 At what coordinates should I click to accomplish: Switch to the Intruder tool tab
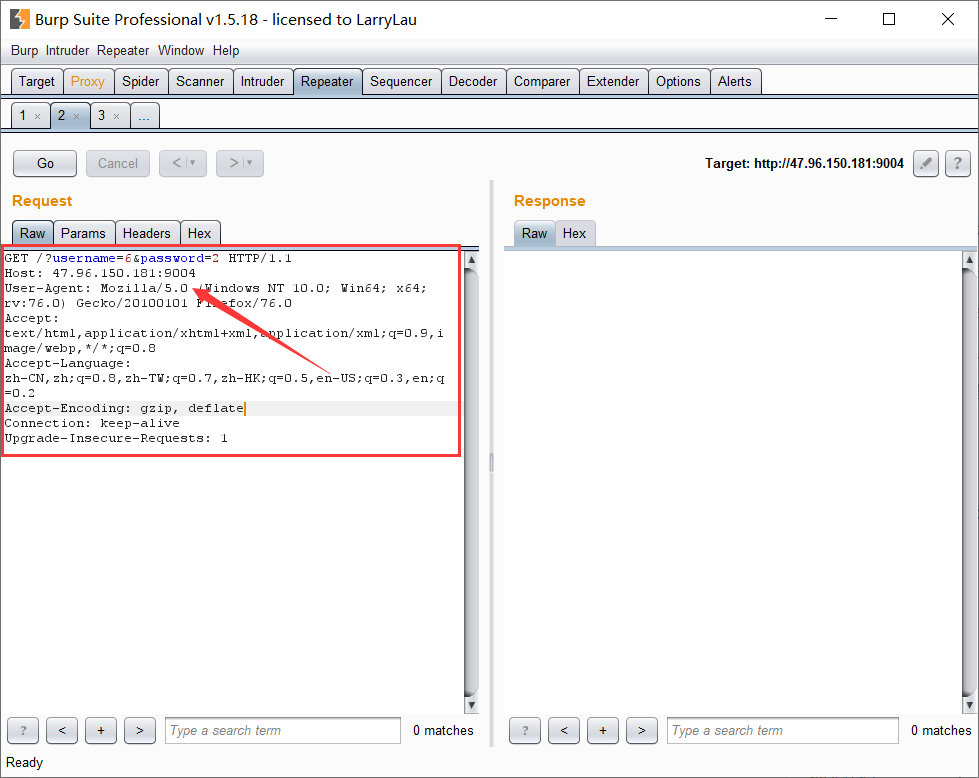pos(262,82)
